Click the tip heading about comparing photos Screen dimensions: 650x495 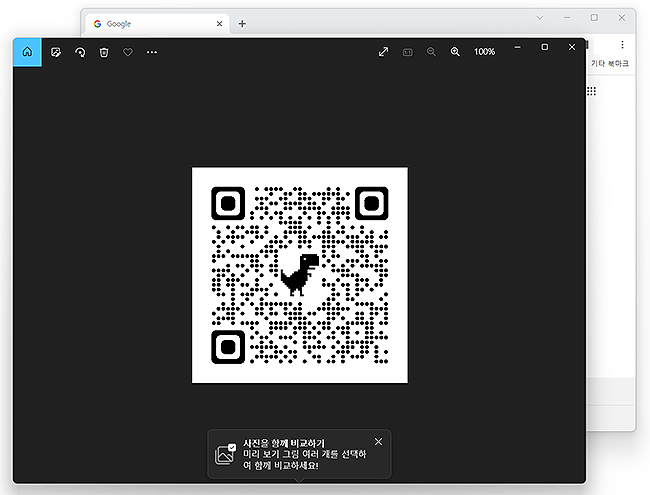pyautogui.click(x=284, y=443)
